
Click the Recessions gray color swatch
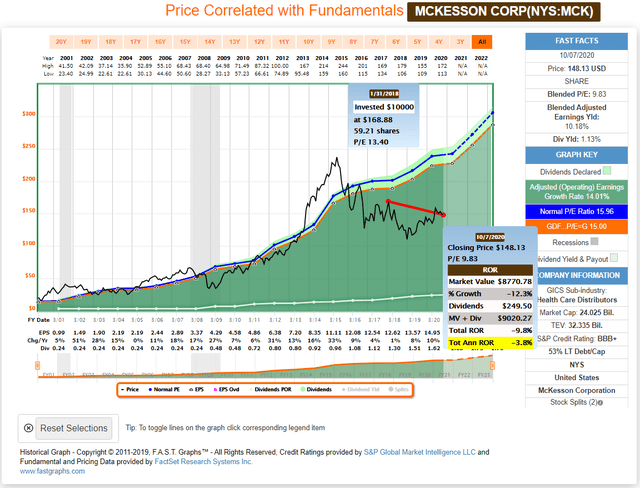[x=594, y=241]
